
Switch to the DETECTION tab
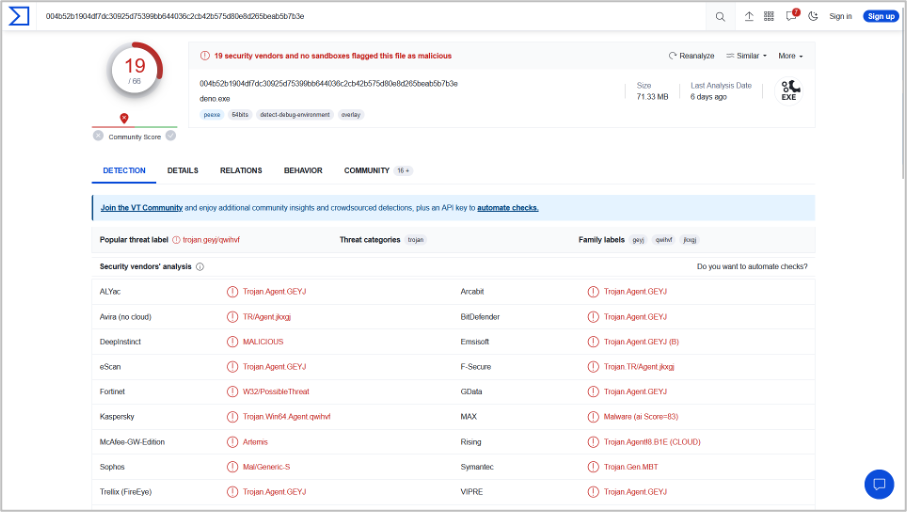pyautogui.click(x=124, y=170)
